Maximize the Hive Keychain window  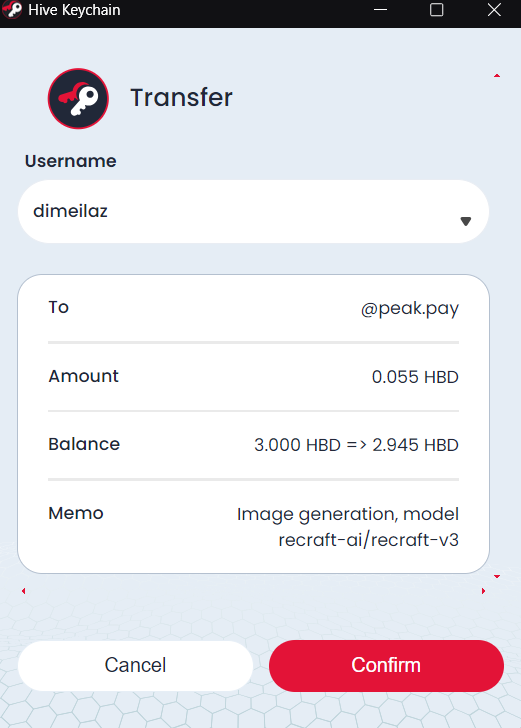436,10
